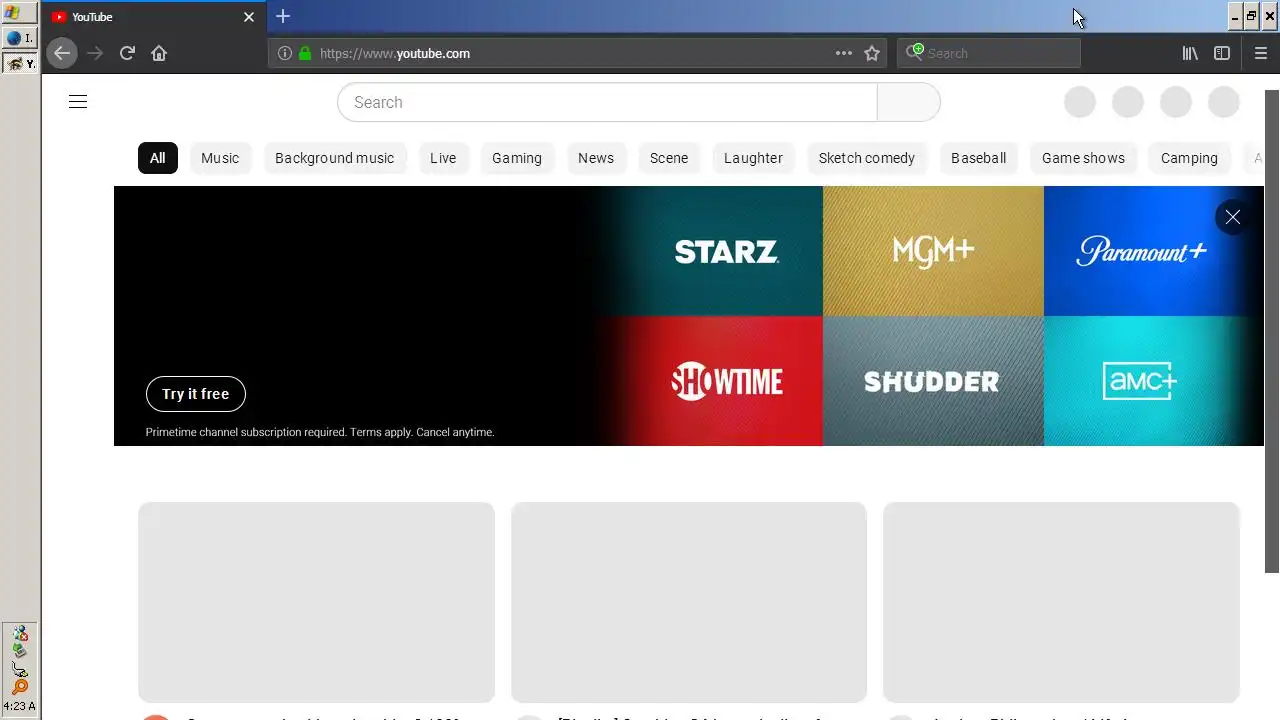Open the third loading video thumbnail
The width and height of the screenshot is (1280, 720).
(1061, 602)
